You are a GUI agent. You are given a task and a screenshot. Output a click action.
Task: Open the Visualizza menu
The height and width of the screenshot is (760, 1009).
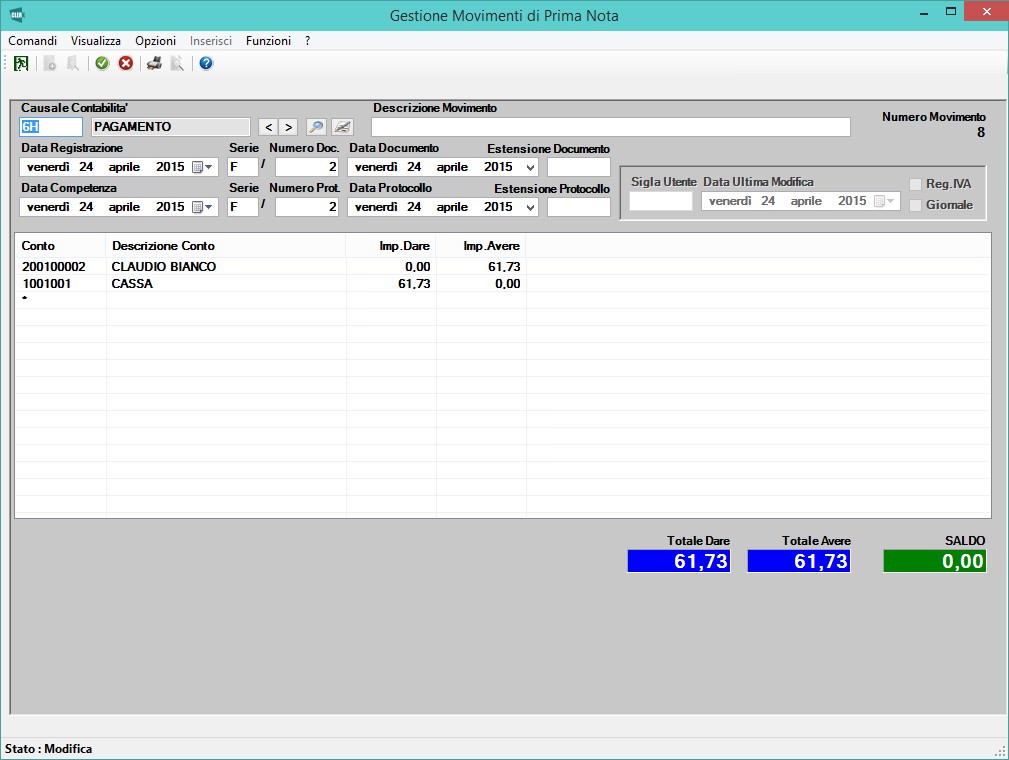pos(96,41)
